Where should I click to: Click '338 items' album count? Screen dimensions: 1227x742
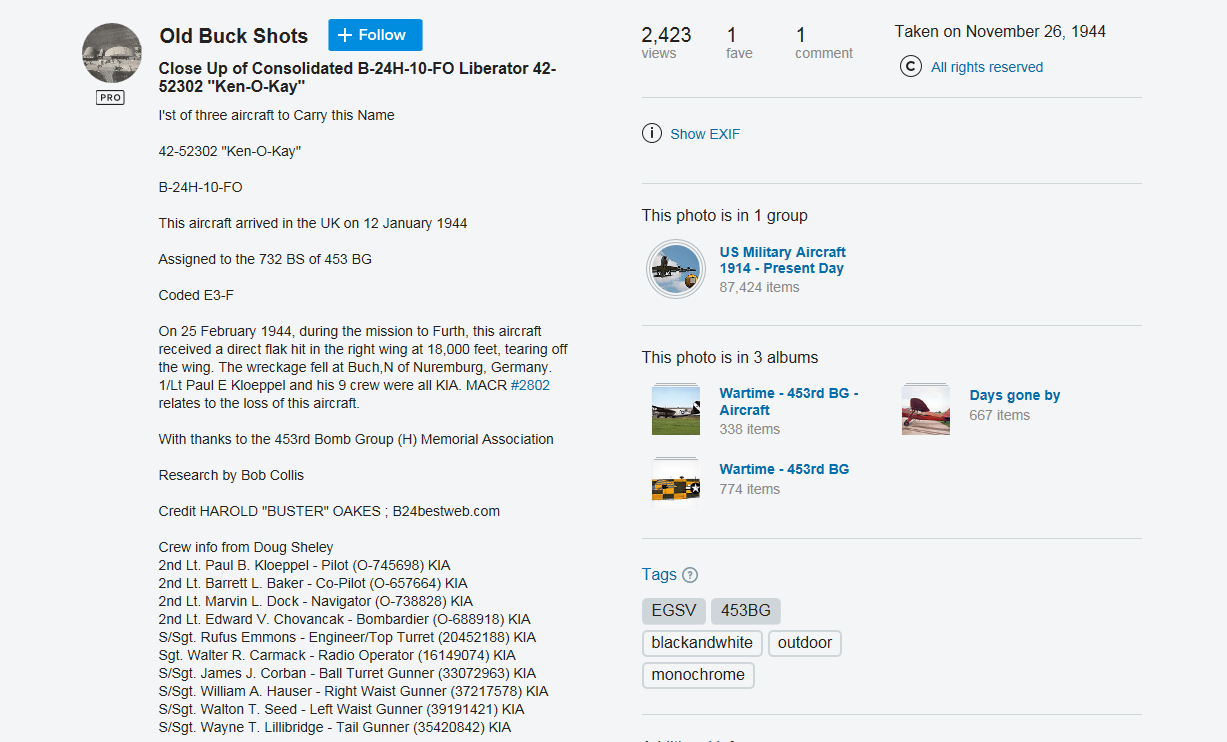click(749, 429)
